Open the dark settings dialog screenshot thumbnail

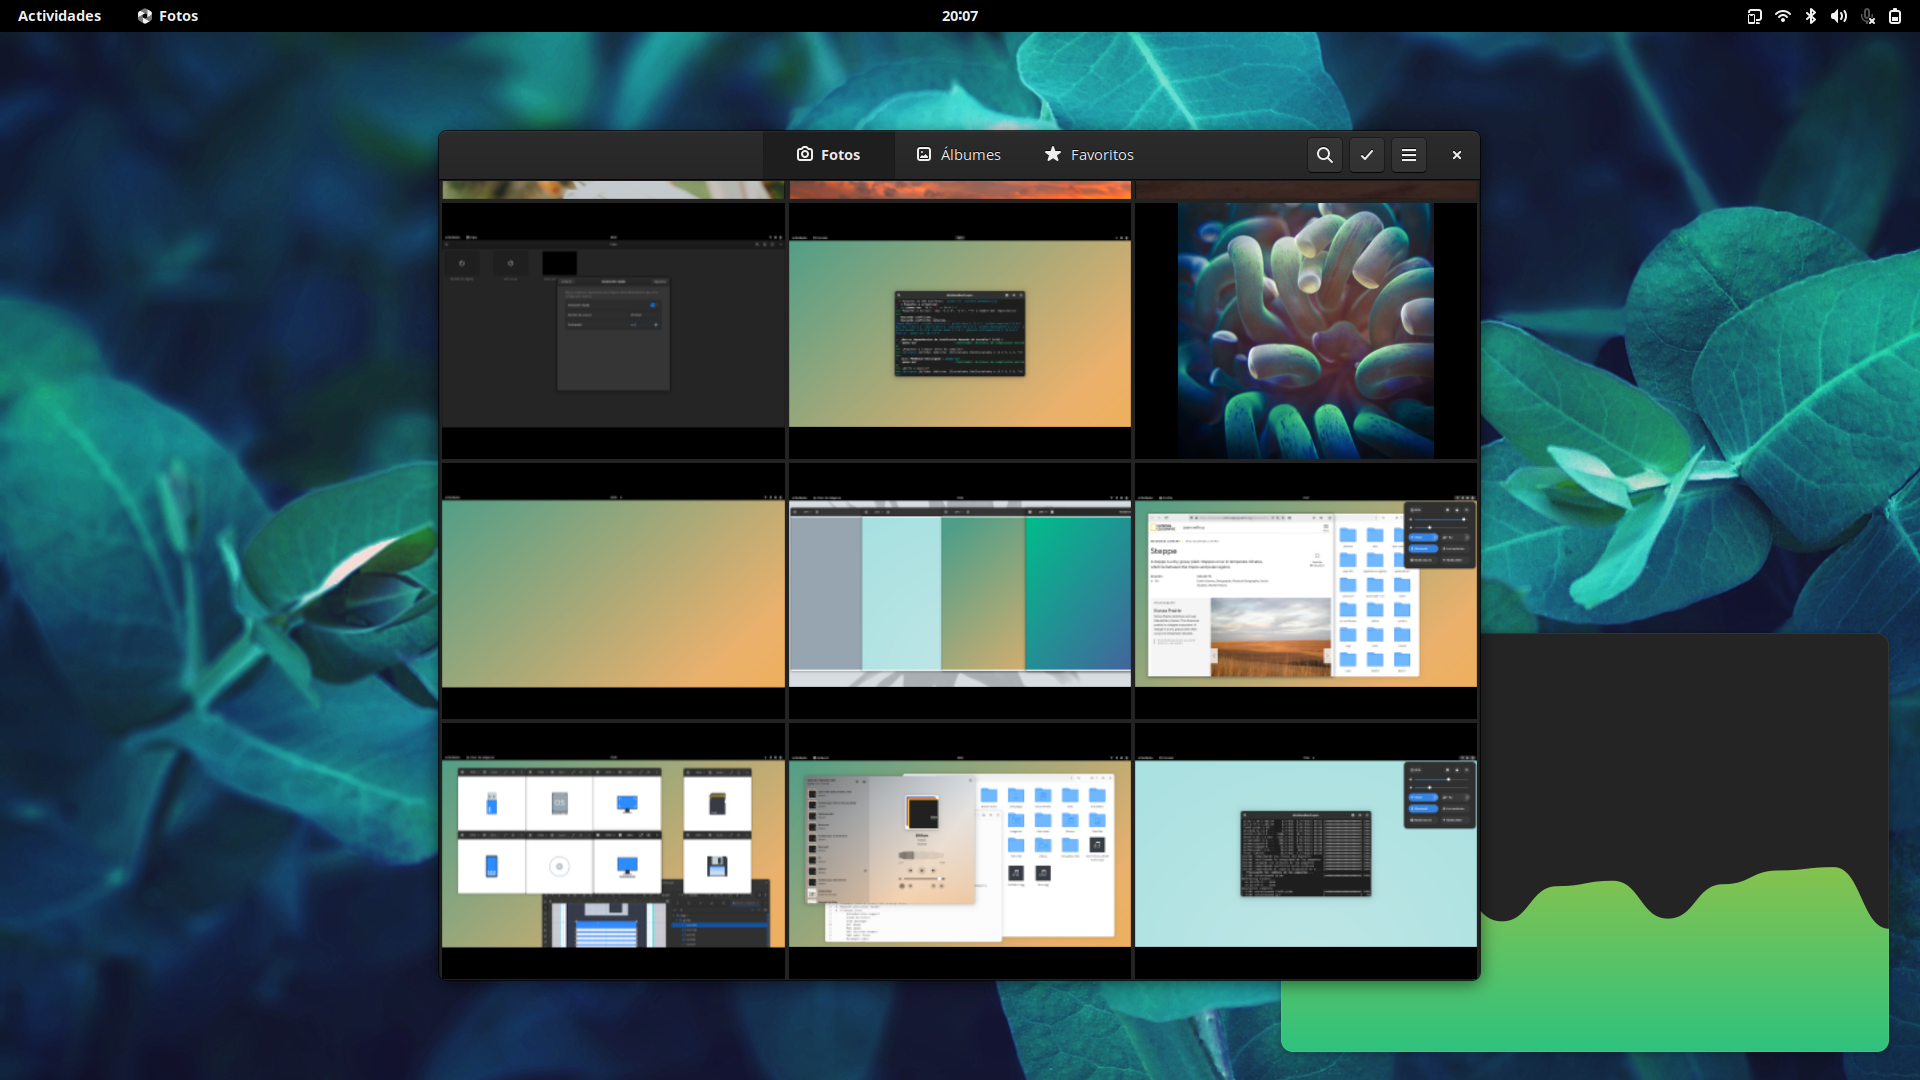pos(613,331)
